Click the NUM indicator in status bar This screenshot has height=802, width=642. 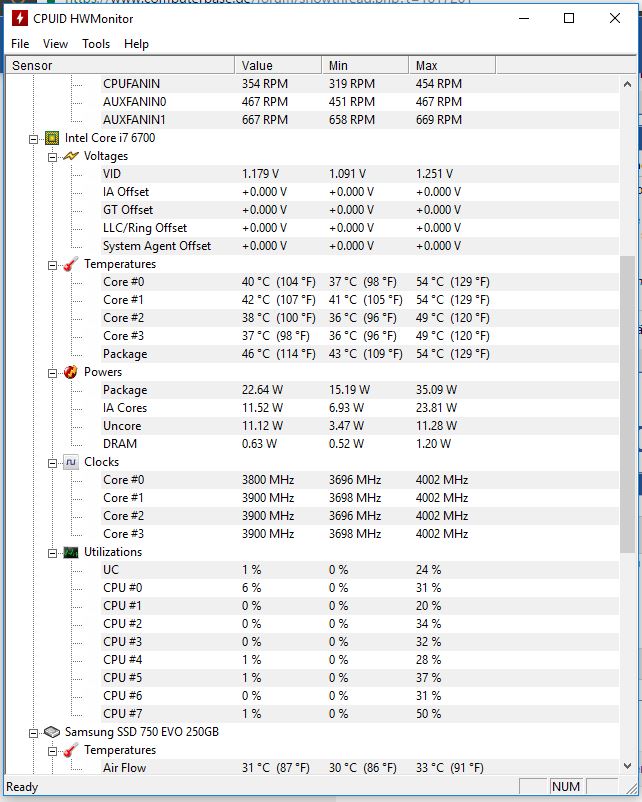tap(566, 787)
